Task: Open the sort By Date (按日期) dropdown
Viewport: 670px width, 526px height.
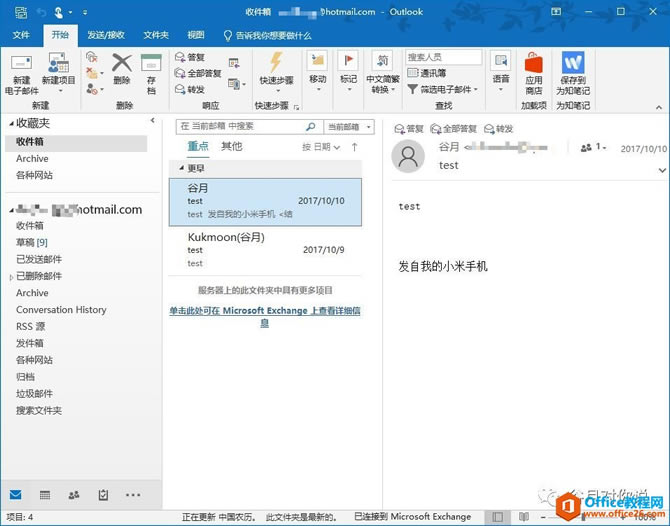Action: click(321, 147)
